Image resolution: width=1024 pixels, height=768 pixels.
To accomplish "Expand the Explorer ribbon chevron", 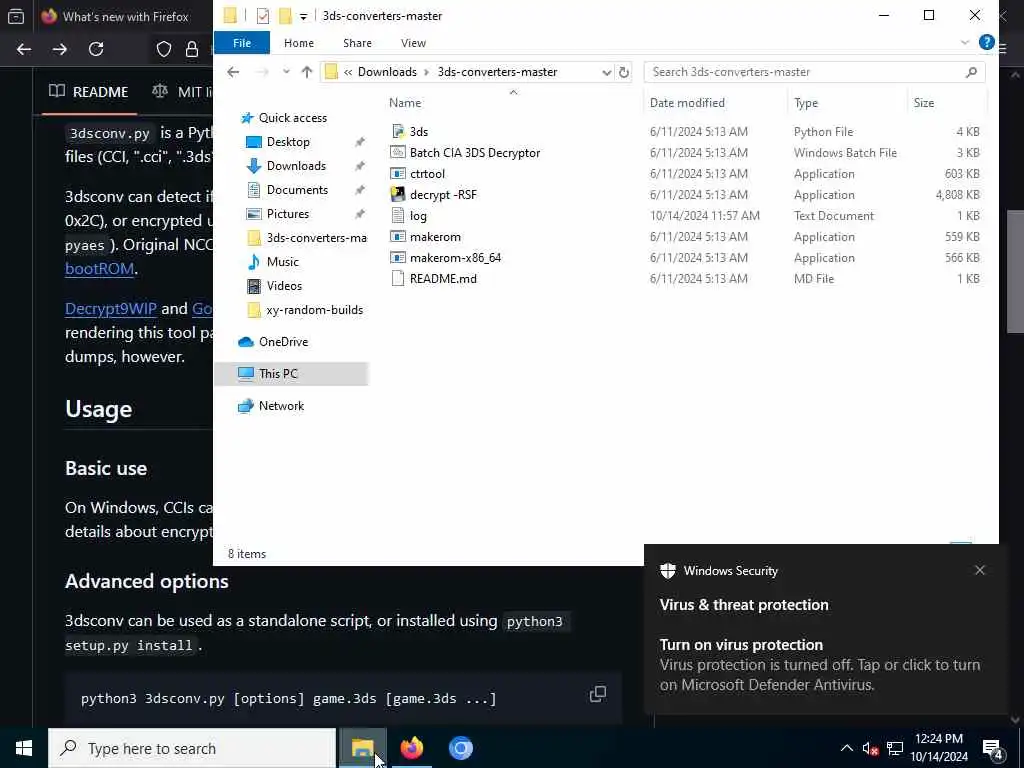I will [x=965, y=42].
